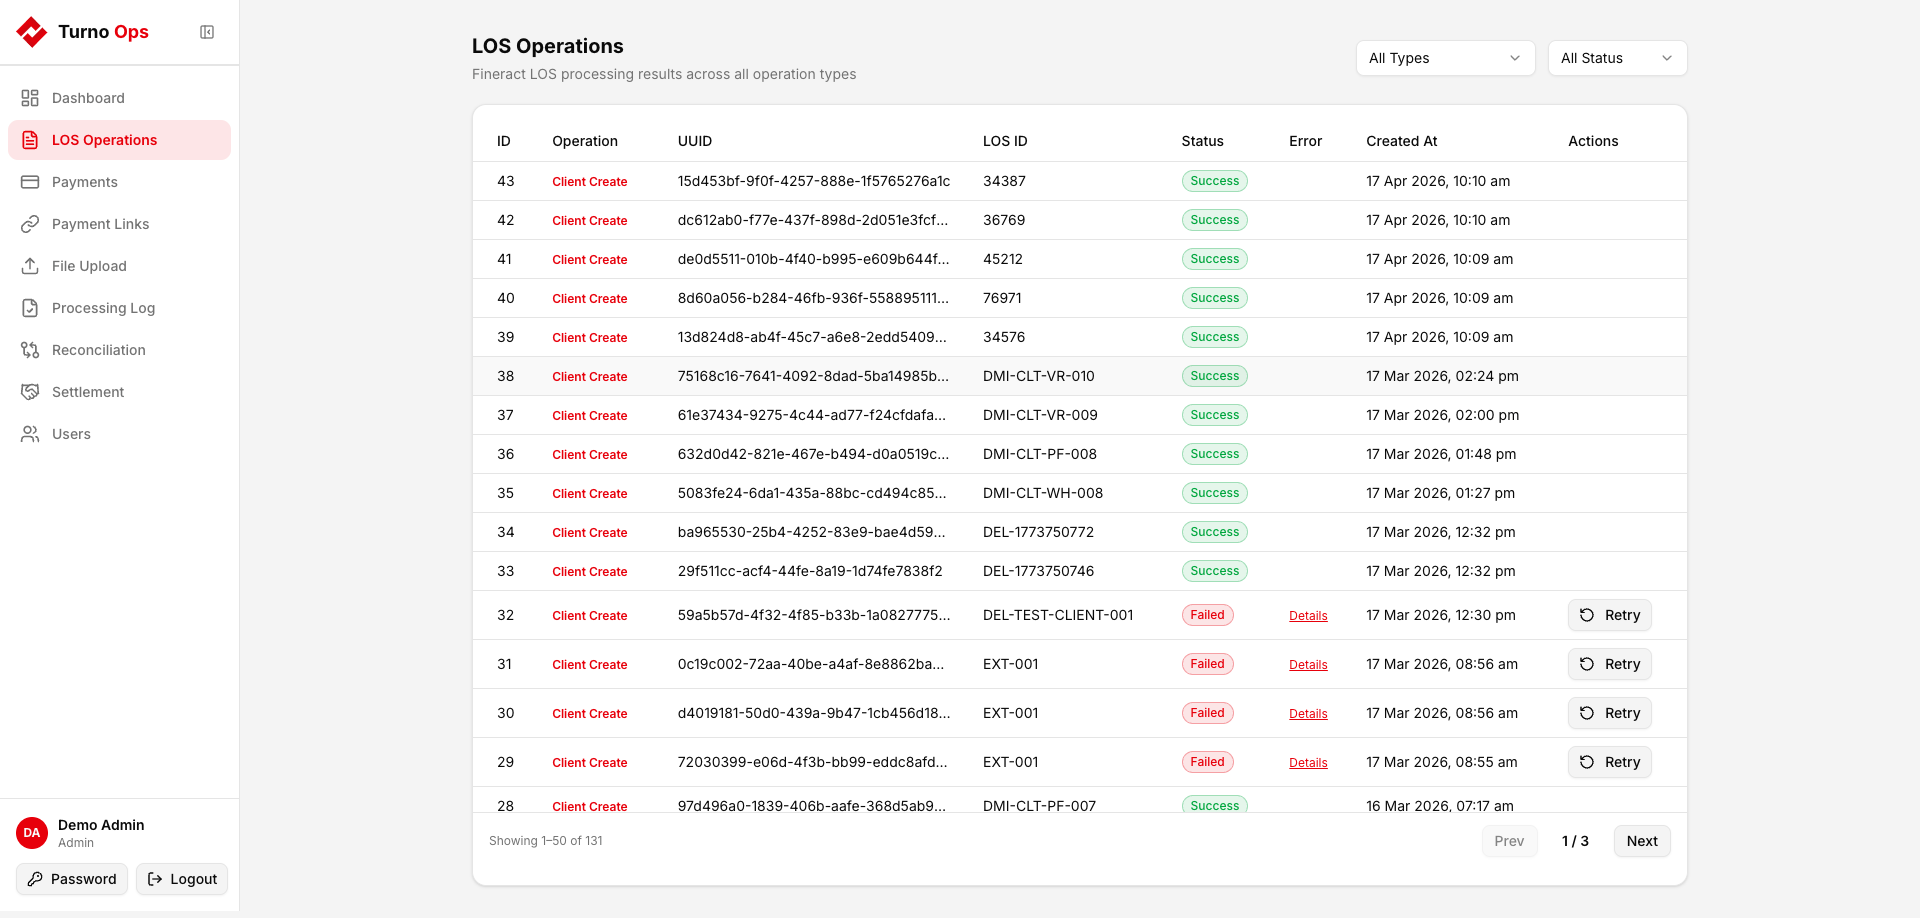Expand the All Types filter dropdown

pos(1444,58)
